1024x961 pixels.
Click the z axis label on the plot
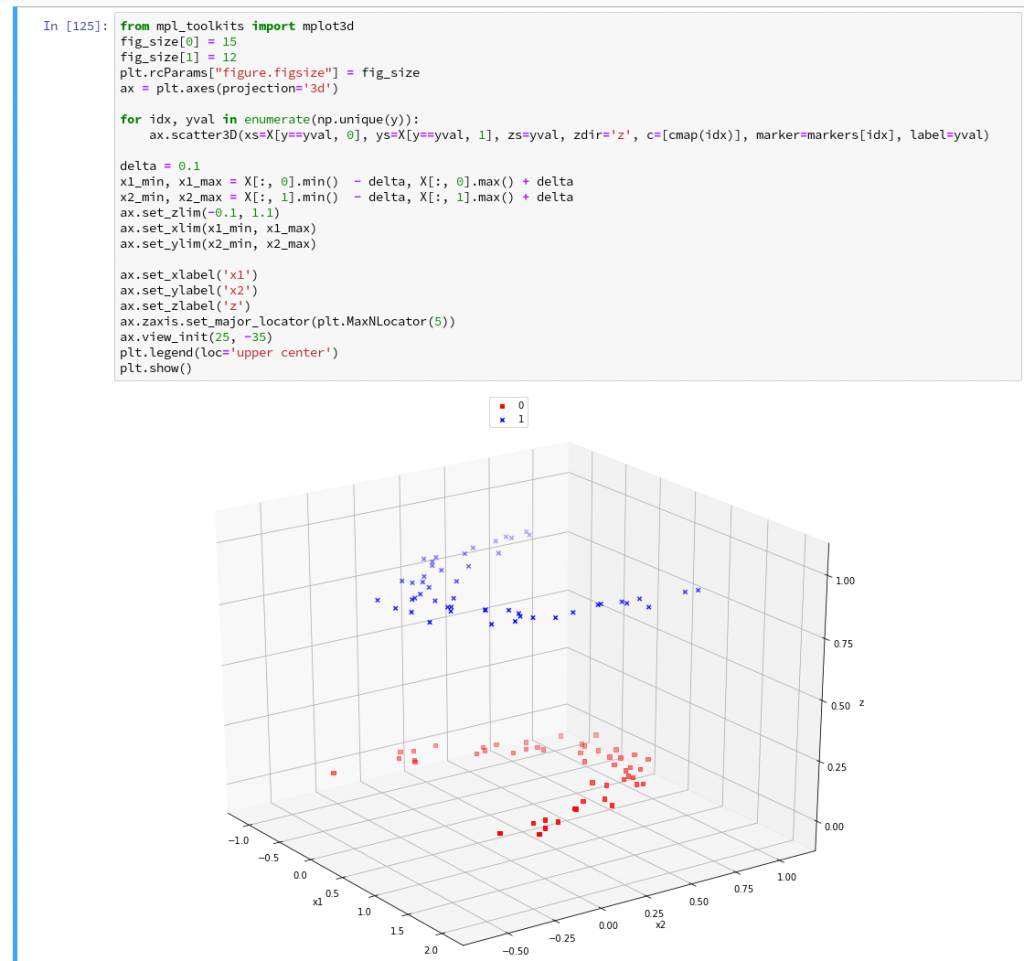point(861,704)
